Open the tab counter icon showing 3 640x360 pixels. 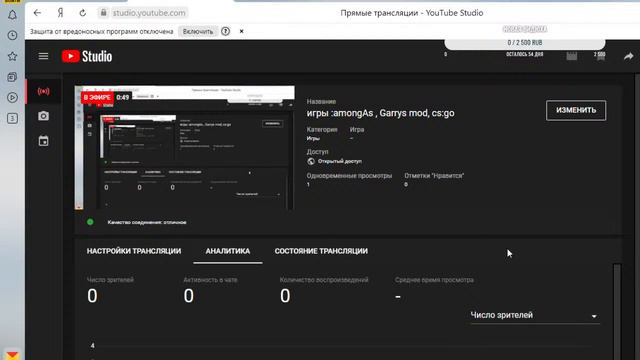tap(12, 118)
